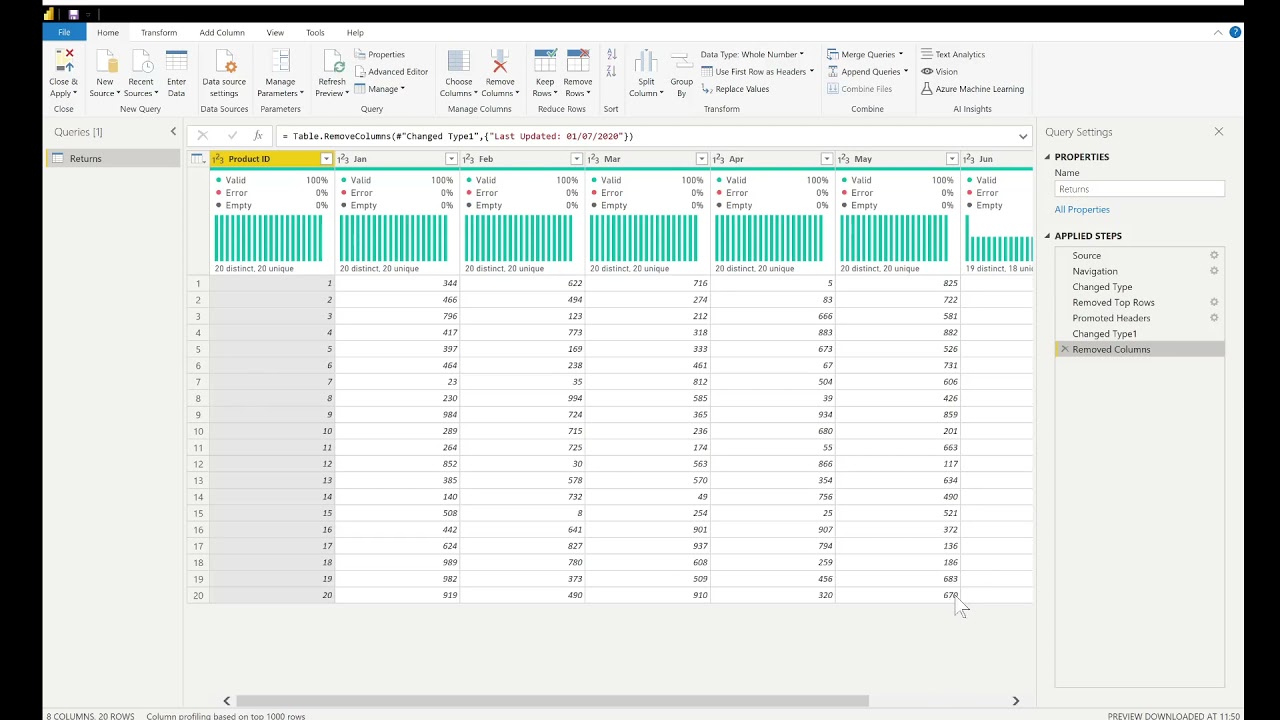The width and height of the screenshot is (1280, 720).
Task: Open the Feb column filter dropdown
Action: click(576, 159)
